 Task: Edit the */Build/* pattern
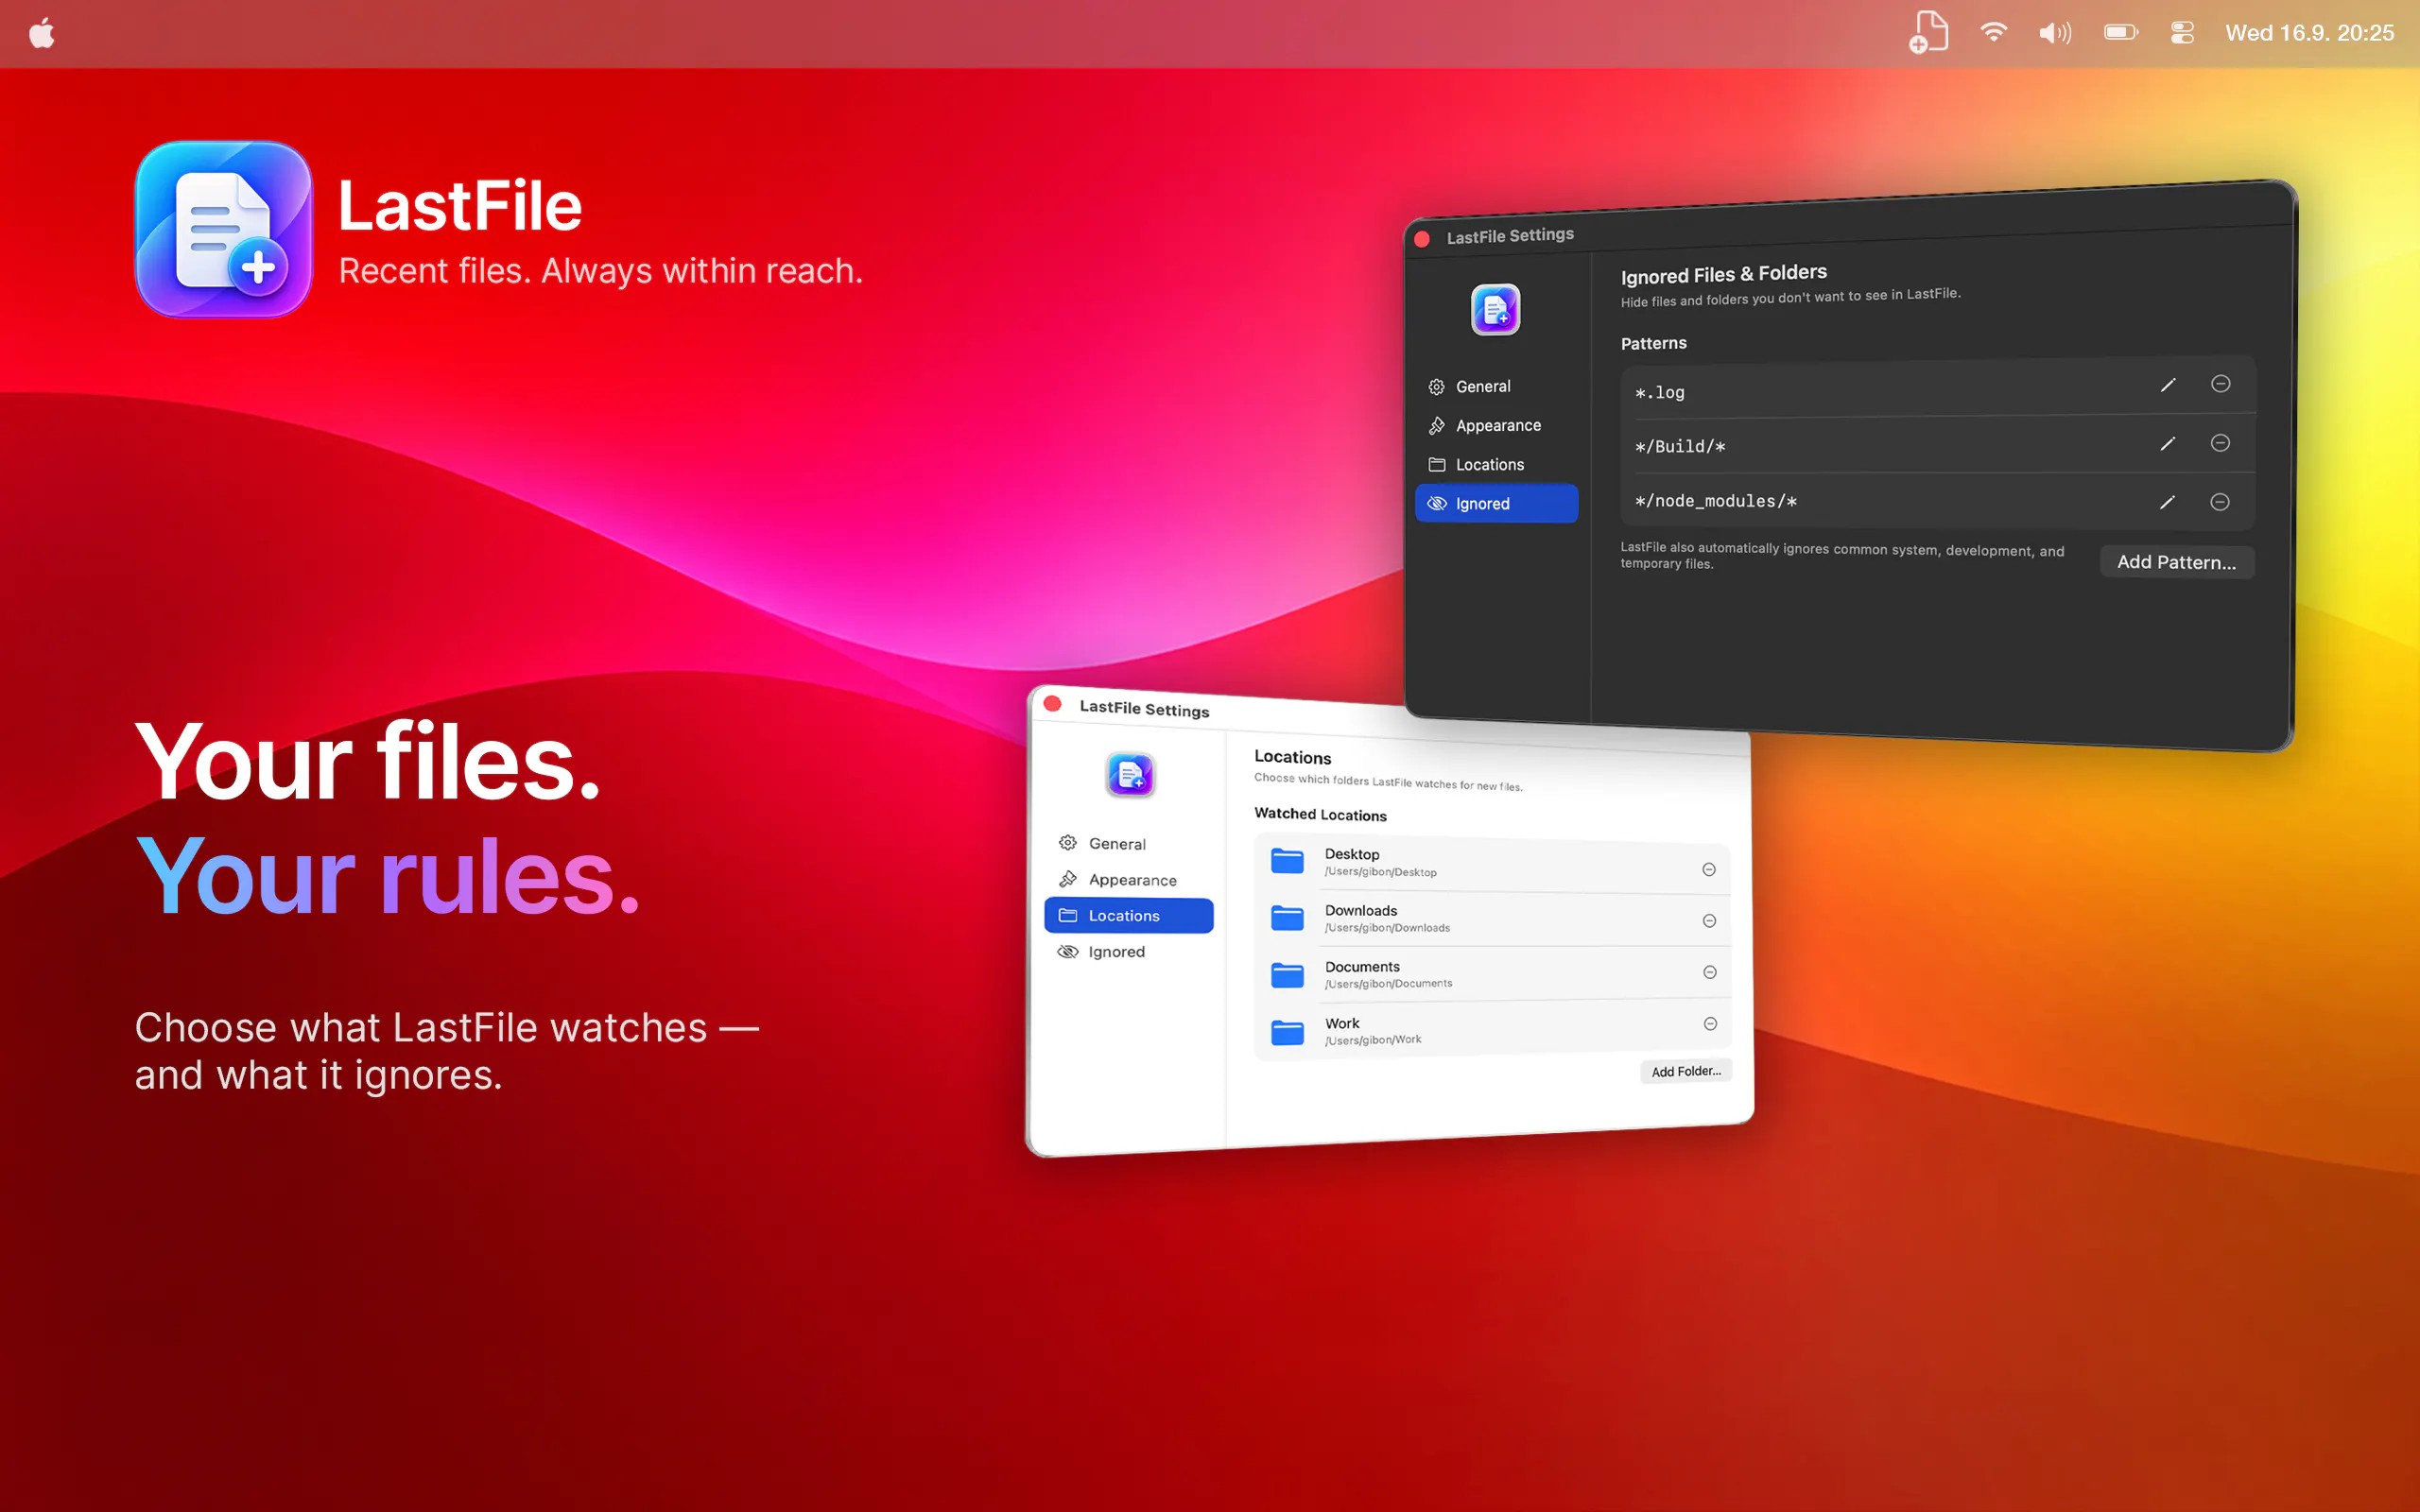point(2167,443)
